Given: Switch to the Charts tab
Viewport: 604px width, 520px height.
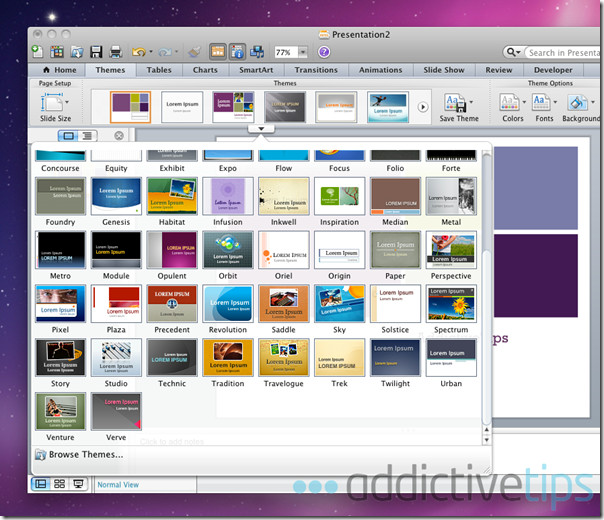Looking at the screenshot, I should coord(205,70).
